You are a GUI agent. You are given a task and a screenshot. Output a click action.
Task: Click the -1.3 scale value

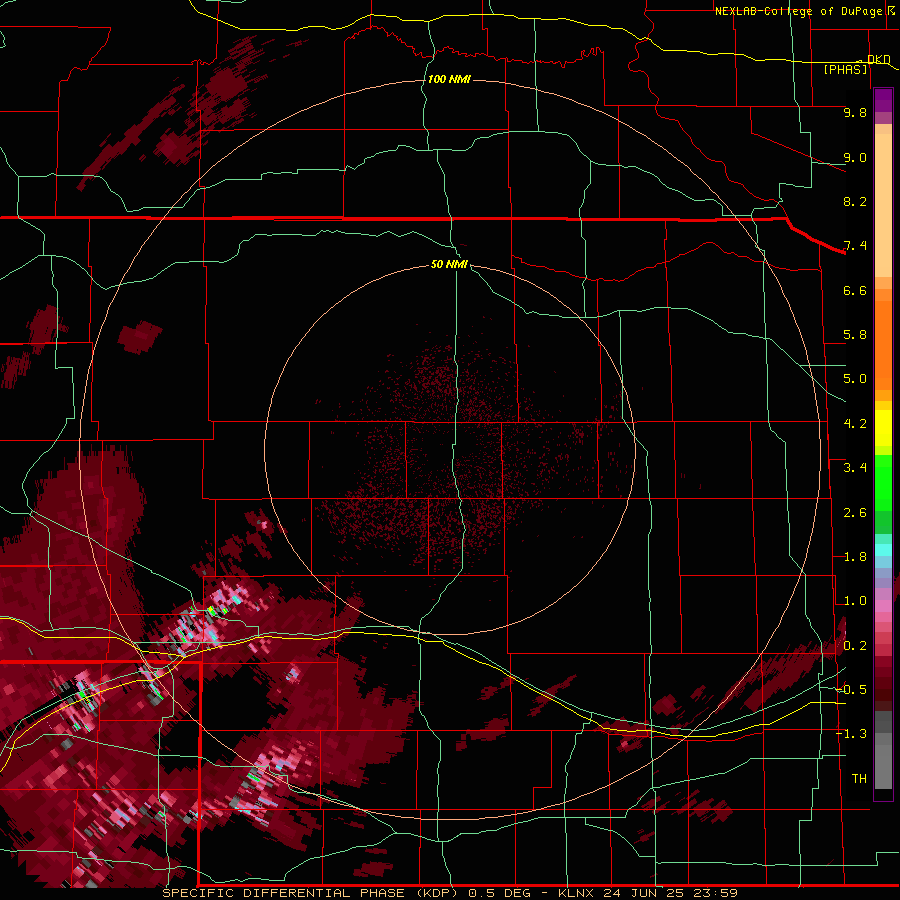point(851,734)
